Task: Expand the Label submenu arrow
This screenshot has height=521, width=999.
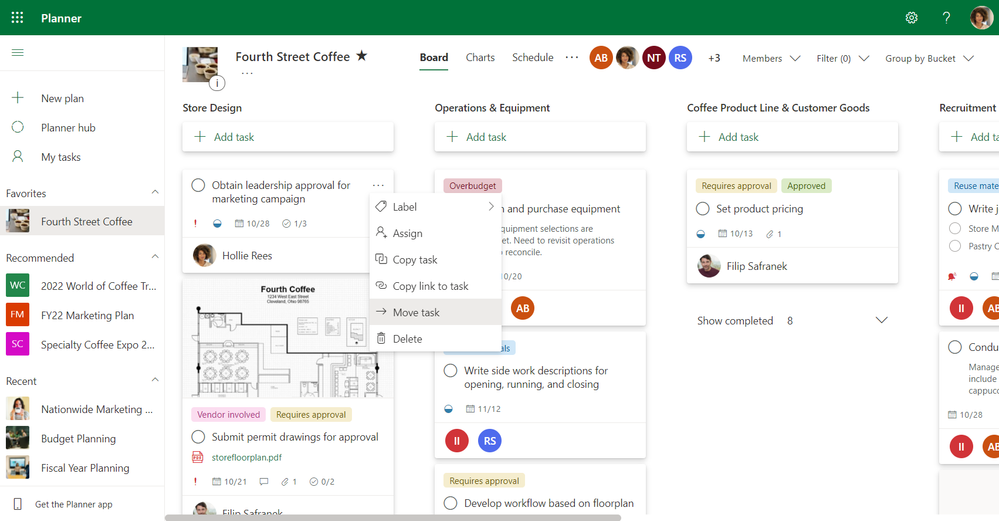Action: click(491, 206)
